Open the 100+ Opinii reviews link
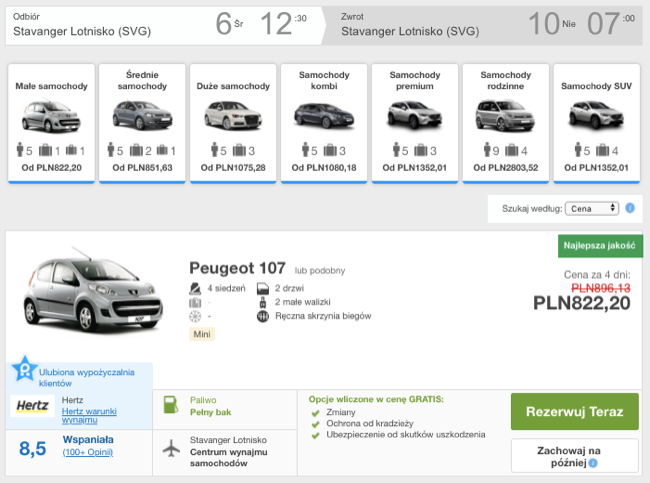This screenshot has width=650, height=483. point(87,452)
